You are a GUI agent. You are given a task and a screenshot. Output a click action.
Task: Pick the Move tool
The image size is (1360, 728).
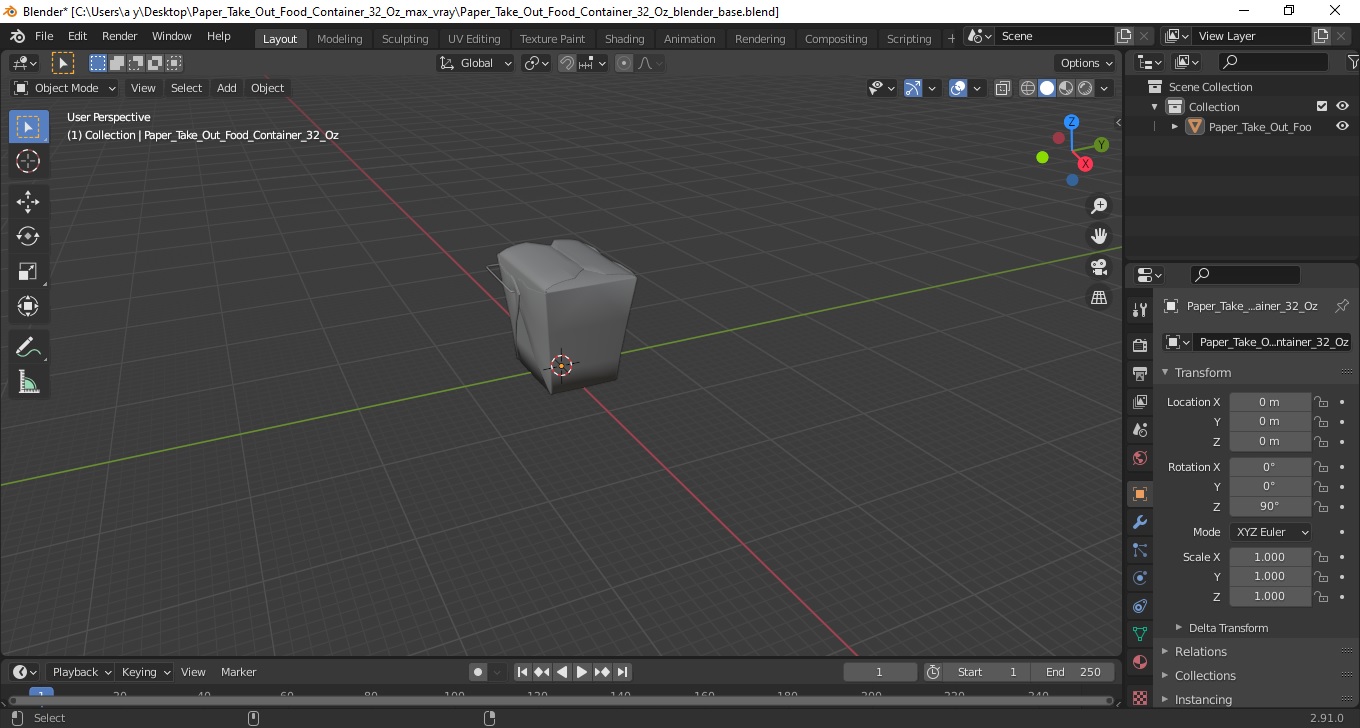pyautogui.click(x=28, y=202)
